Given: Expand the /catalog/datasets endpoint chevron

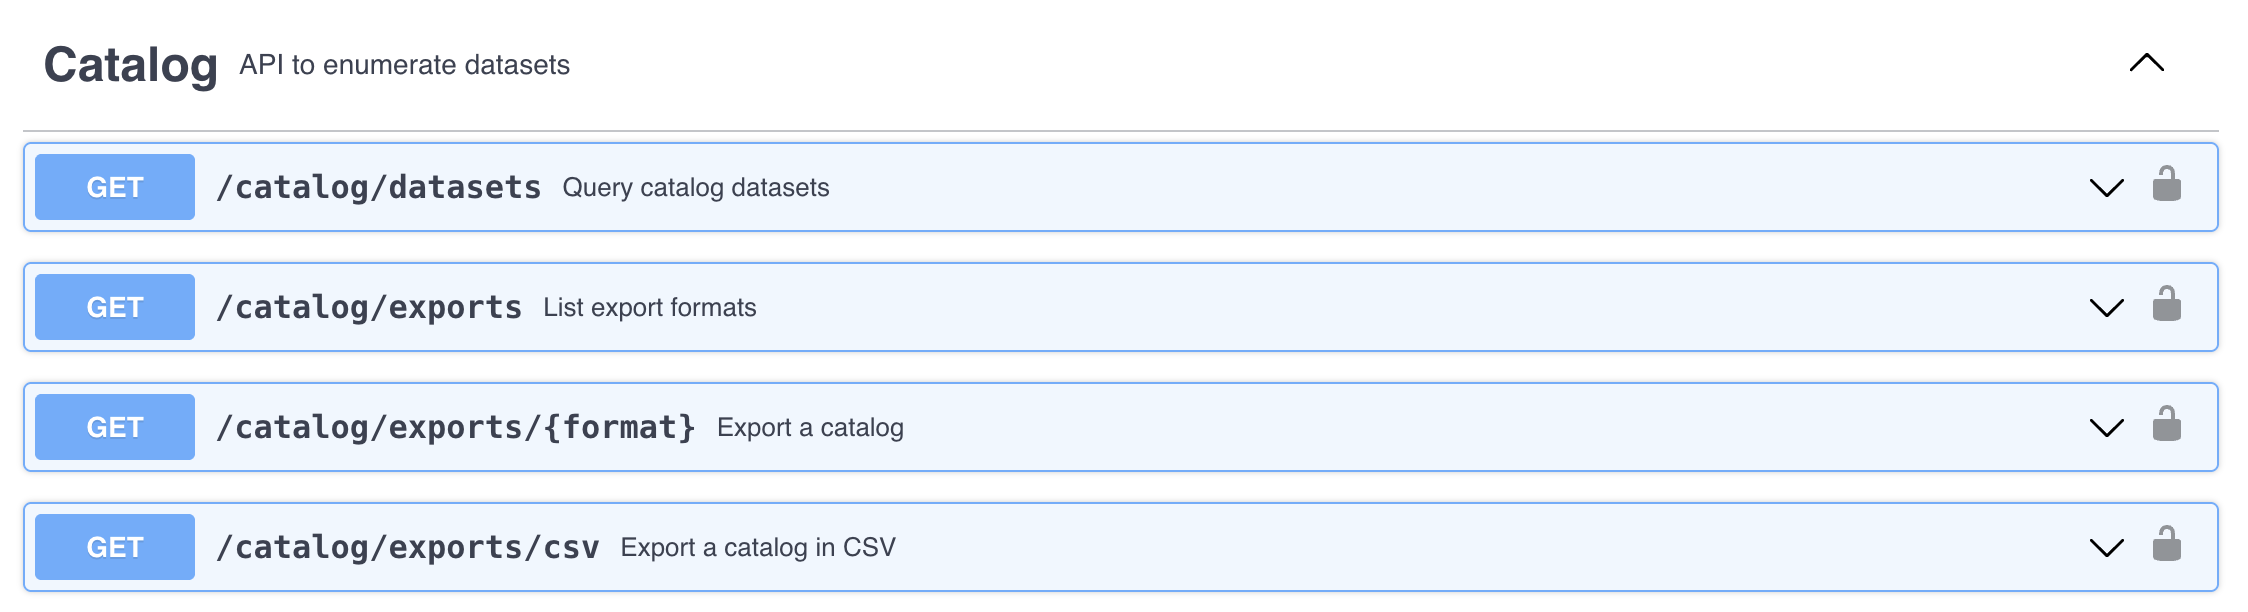Looking at the screenshot, I should click(x=2106, y=188).
